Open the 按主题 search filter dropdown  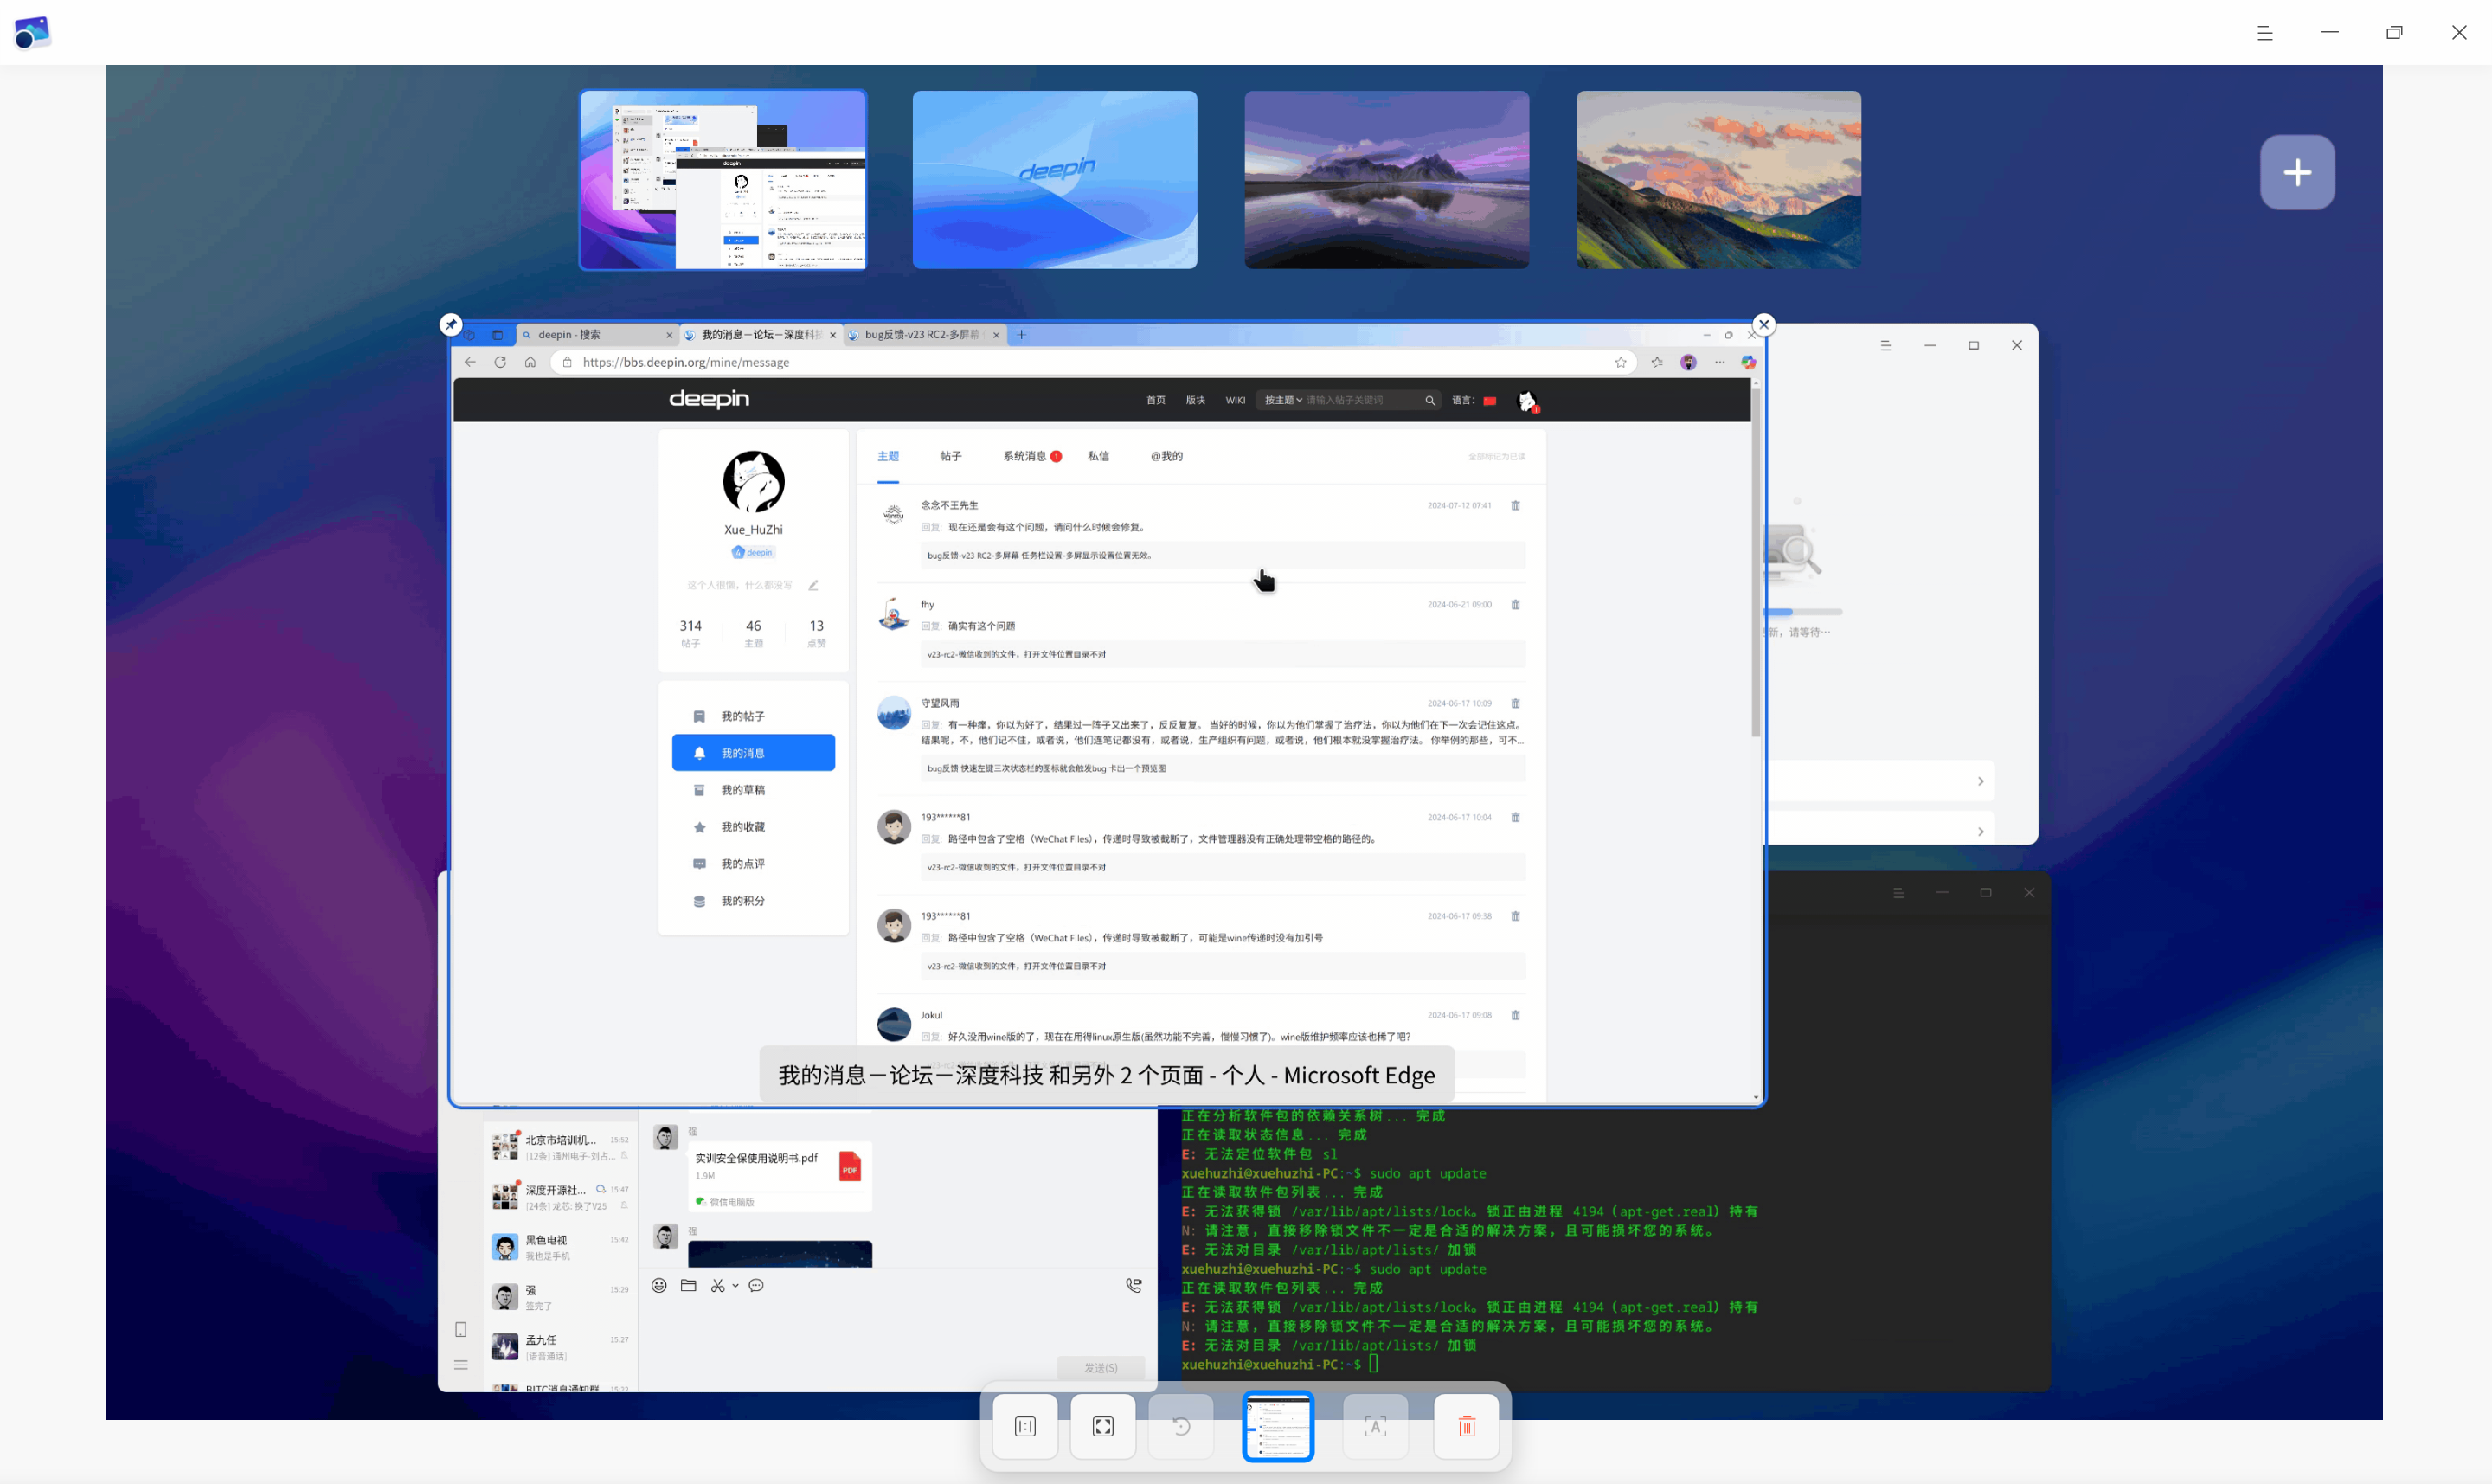[1283, 400]
